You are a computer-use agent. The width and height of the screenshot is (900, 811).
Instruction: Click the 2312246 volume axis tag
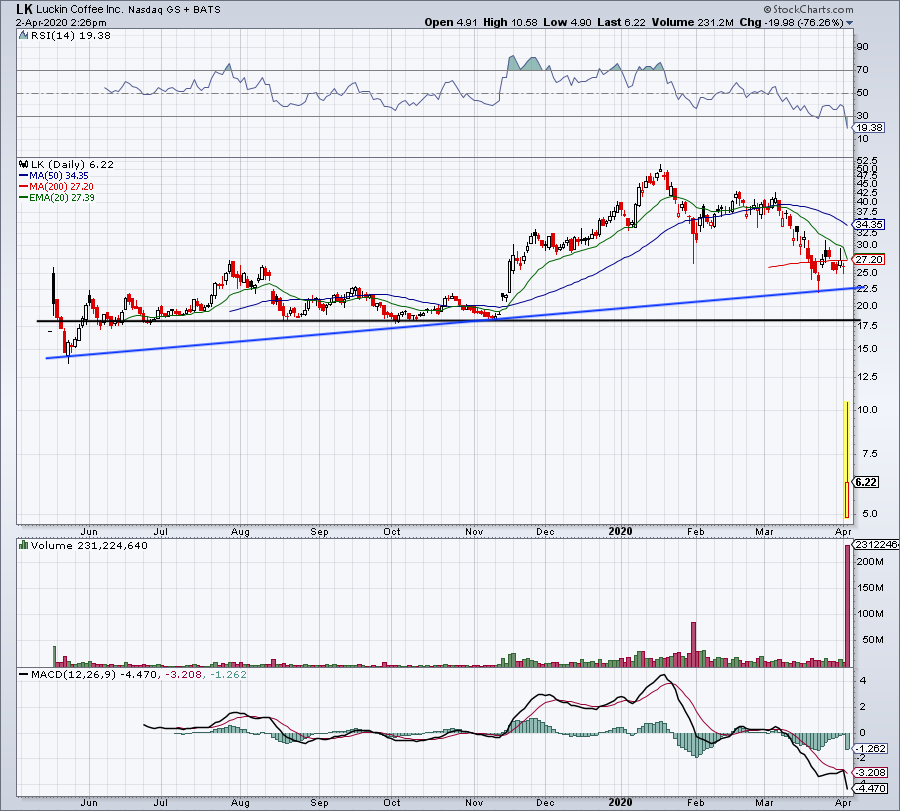[x=876, y=544]
